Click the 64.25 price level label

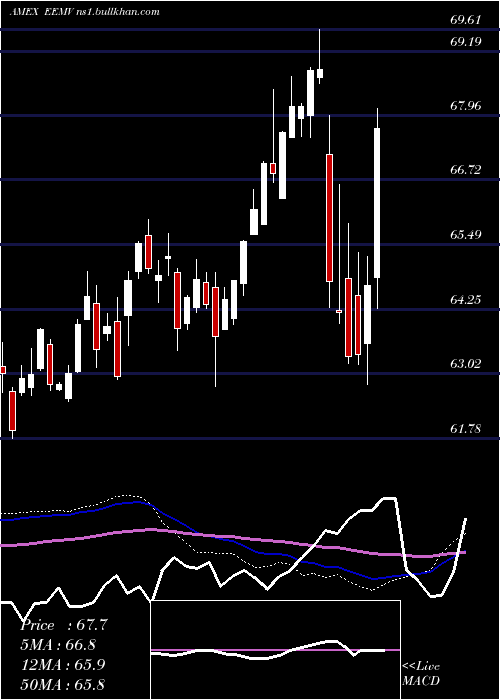(466, 299)
